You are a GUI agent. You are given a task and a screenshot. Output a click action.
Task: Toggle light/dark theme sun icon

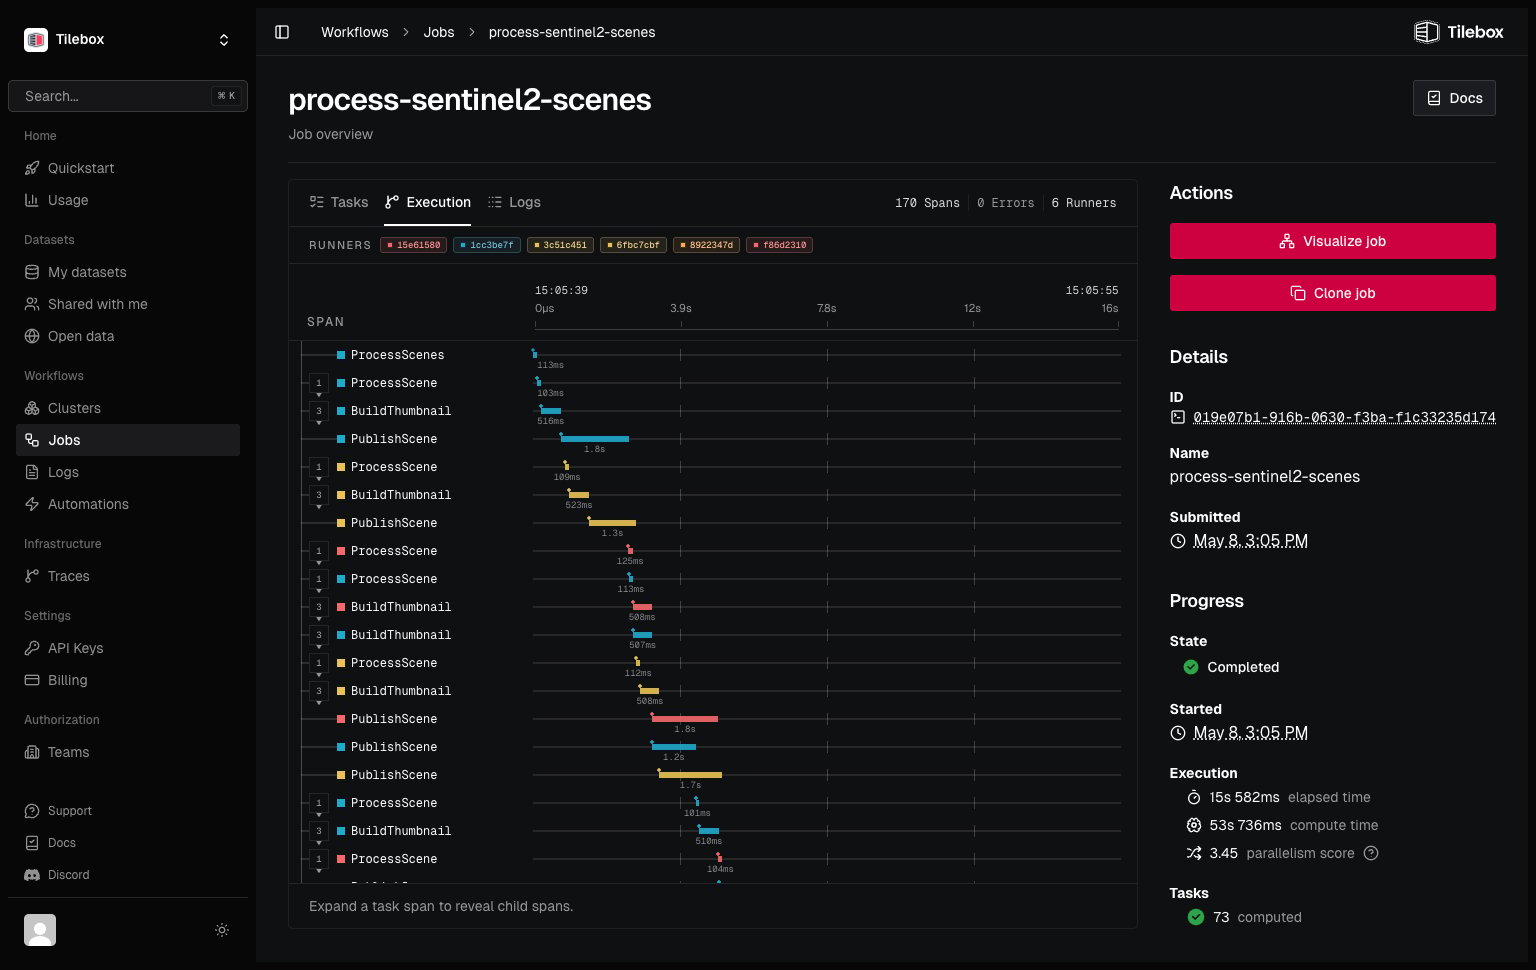(x=222, y=930)
